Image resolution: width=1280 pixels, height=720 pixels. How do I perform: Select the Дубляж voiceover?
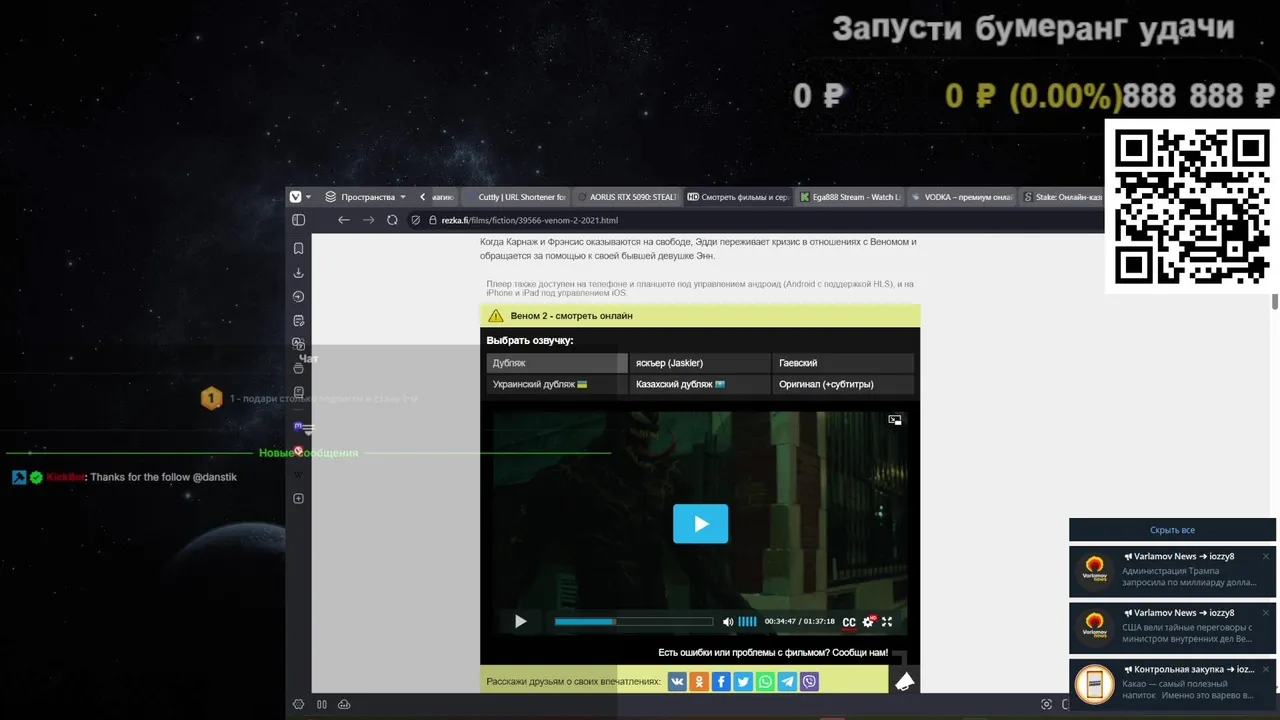click(557, 363)
